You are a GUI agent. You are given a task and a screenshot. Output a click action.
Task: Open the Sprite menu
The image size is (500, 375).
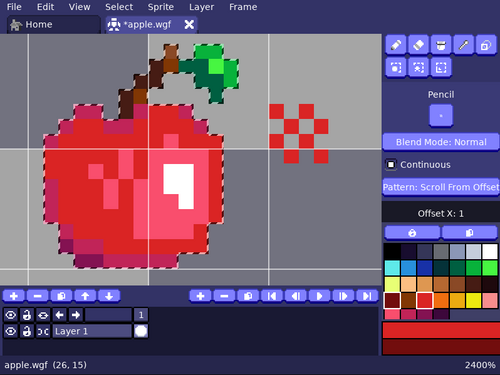161,7
